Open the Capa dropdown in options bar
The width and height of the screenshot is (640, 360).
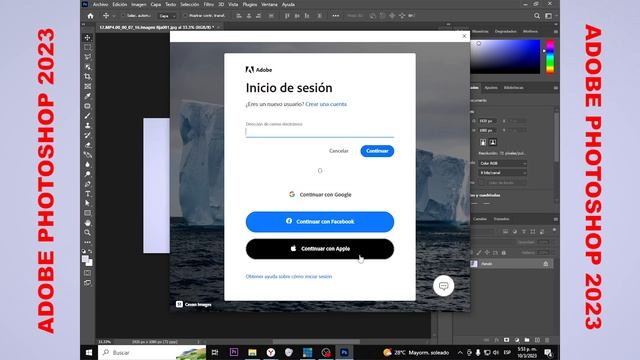tap(167, 16)
